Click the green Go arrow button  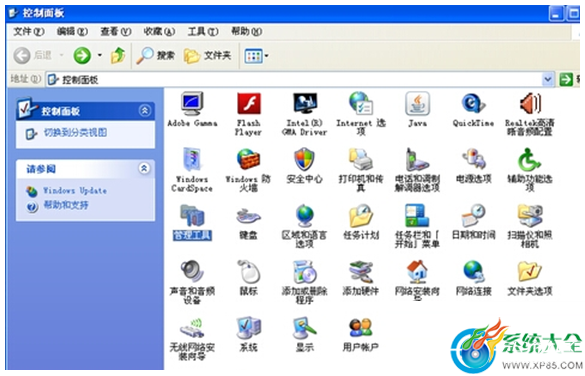[566, 79]
